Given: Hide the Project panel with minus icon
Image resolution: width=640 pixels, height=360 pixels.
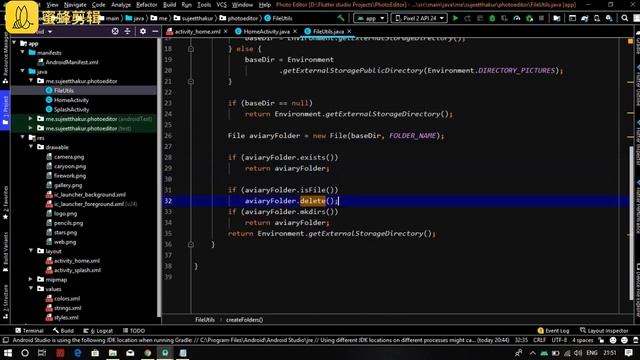Looking at the screenshot, I should (155, 31).
